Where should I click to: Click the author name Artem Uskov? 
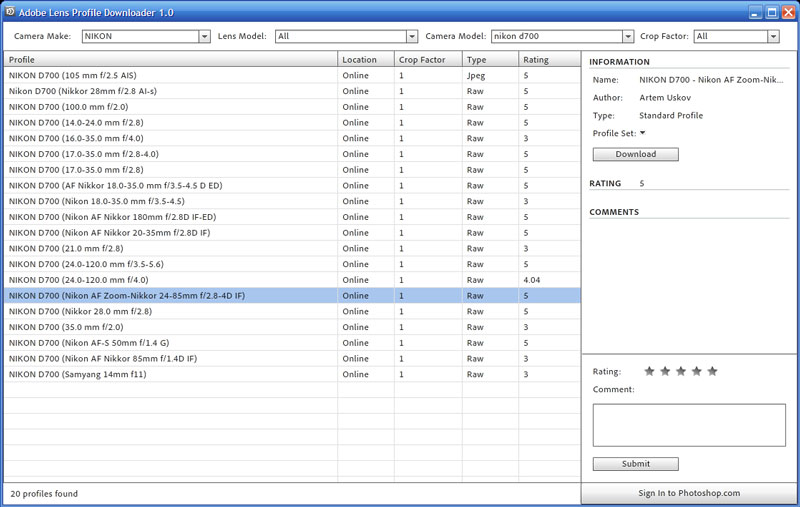coord(665,97)
